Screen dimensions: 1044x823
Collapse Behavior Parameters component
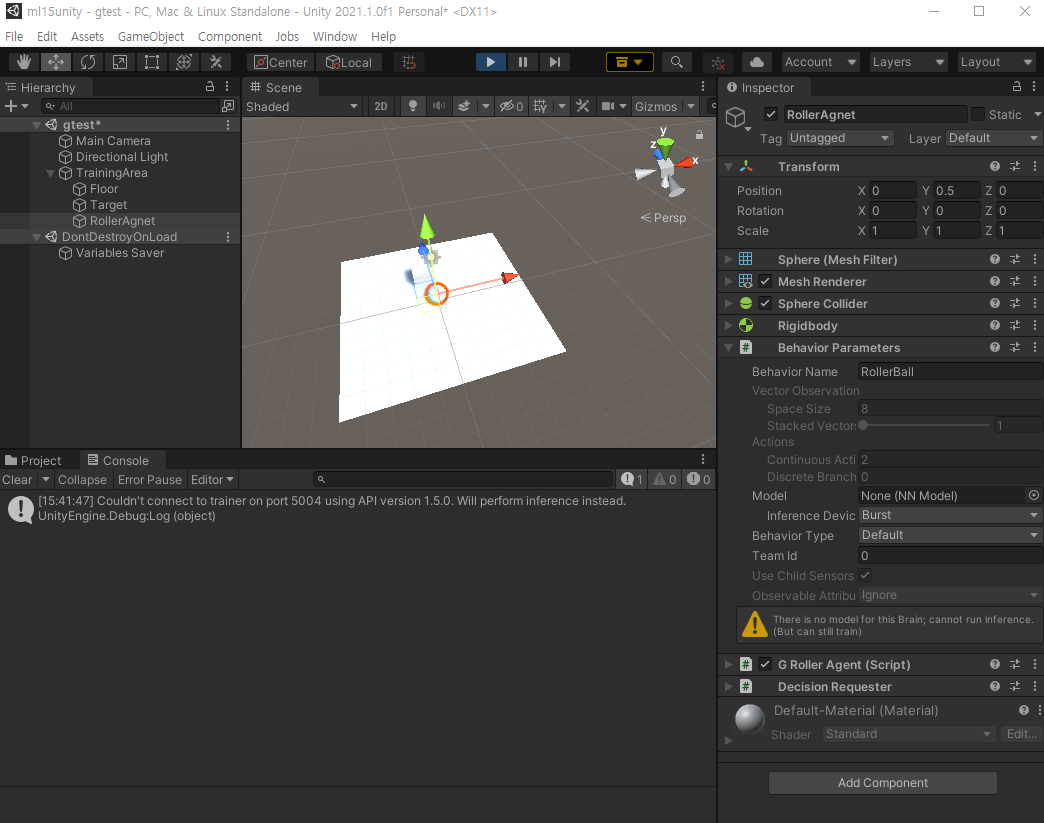[728, 348]
